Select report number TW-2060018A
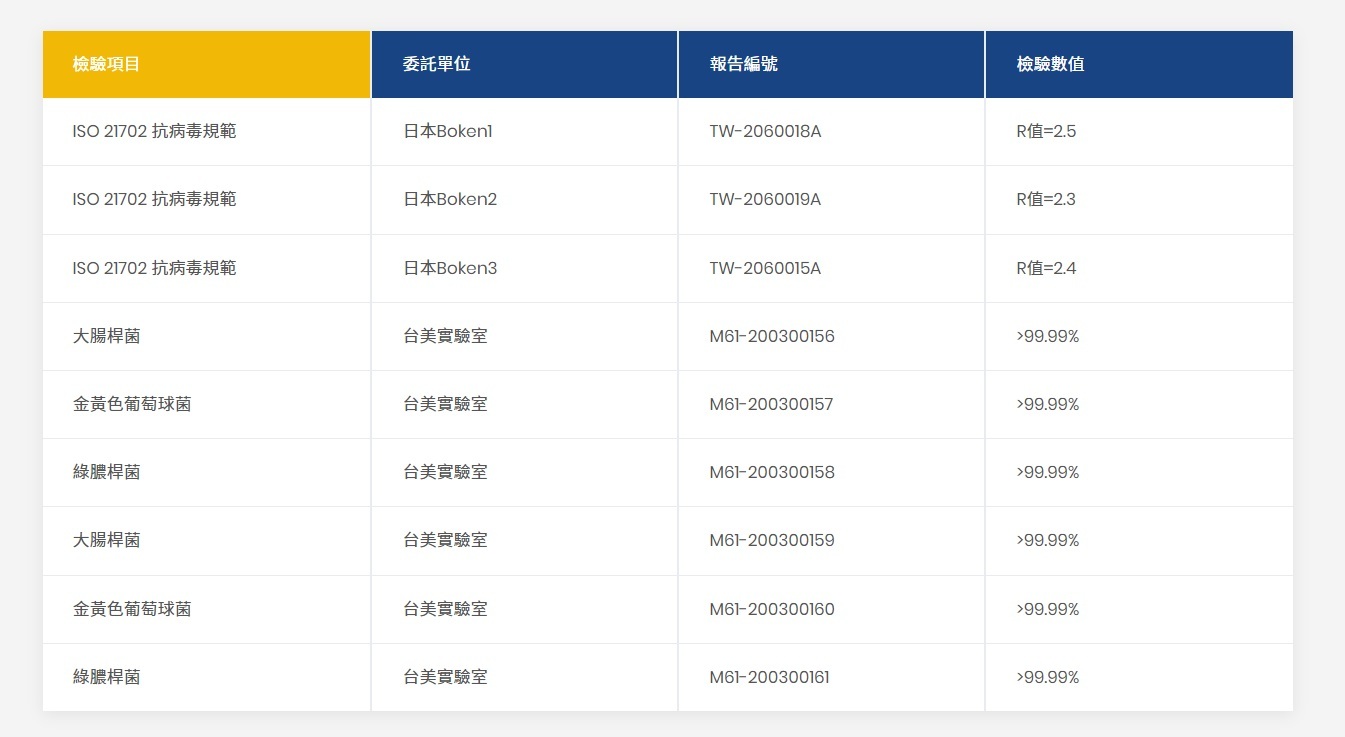Viewport: 1345px width, 737px height. 765,131
